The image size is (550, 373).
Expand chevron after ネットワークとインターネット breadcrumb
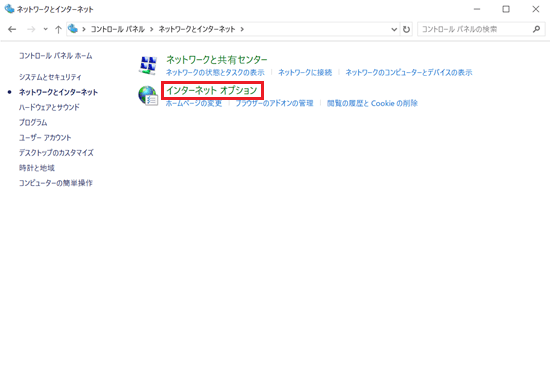(242, 29)
